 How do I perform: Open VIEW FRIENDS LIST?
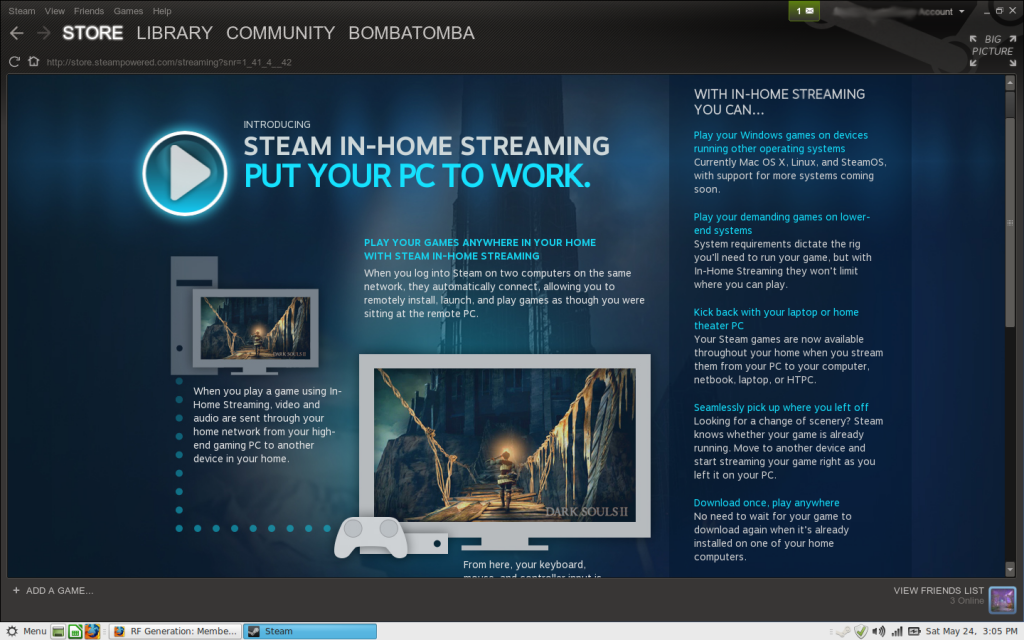938,590
